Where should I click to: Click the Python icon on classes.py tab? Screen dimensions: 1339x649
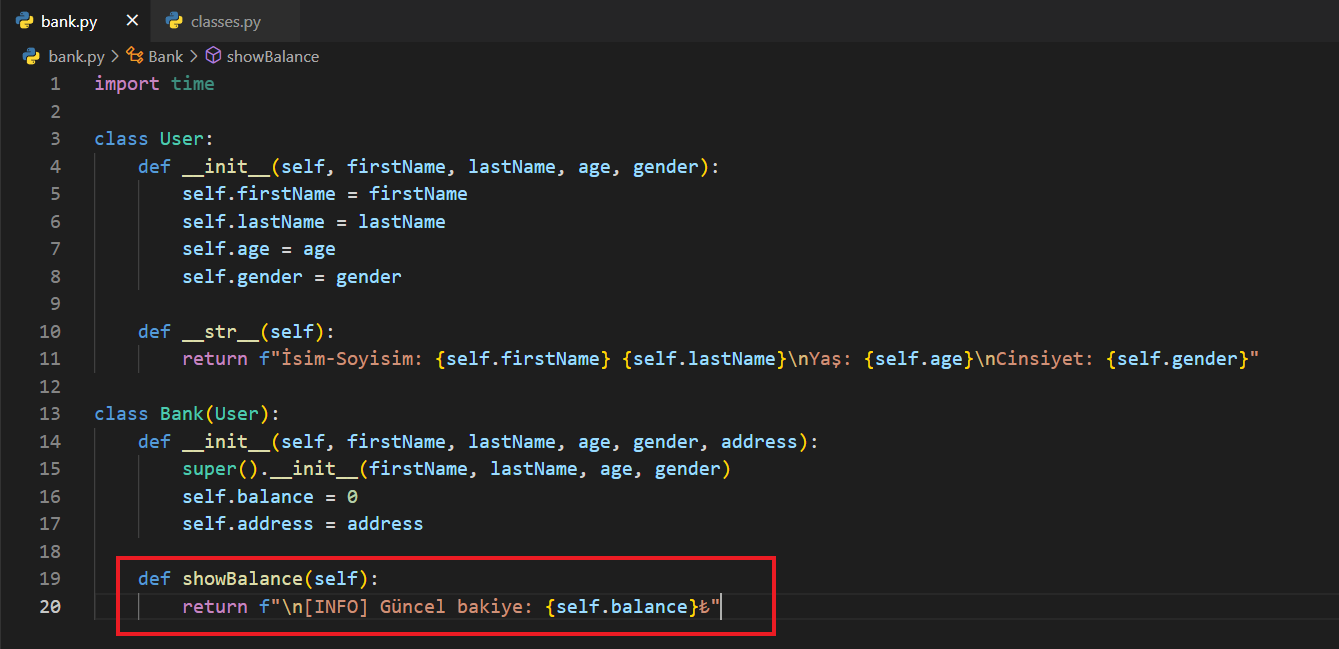coord(175,21)
